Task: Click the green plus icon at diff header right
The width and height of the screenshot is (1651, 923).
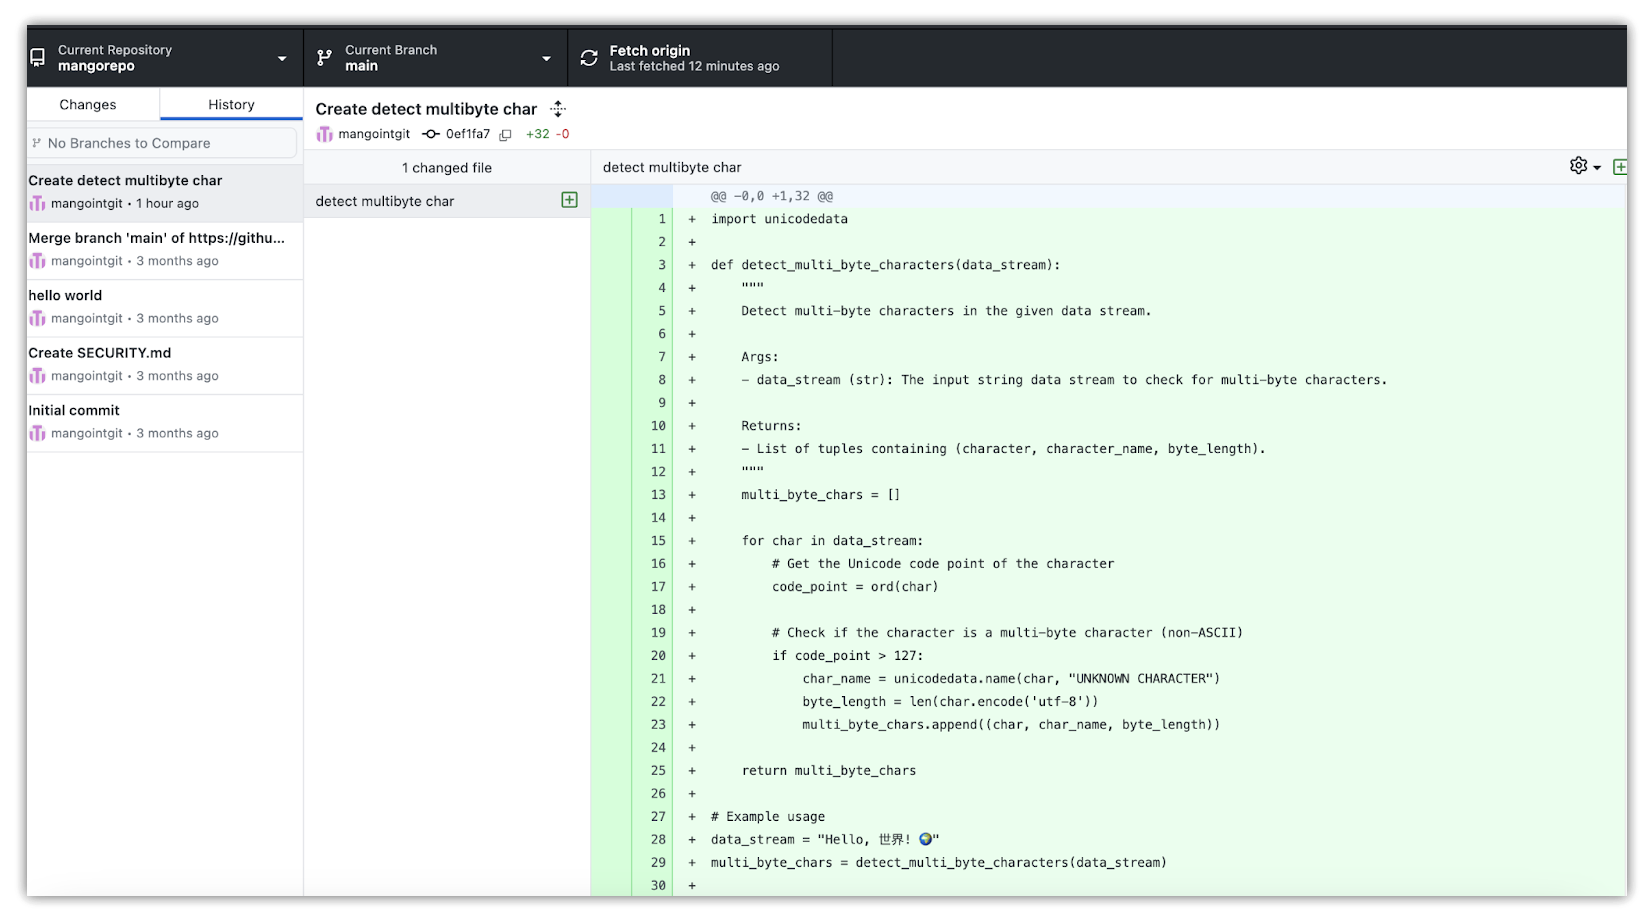Action: coord(1620,167)
